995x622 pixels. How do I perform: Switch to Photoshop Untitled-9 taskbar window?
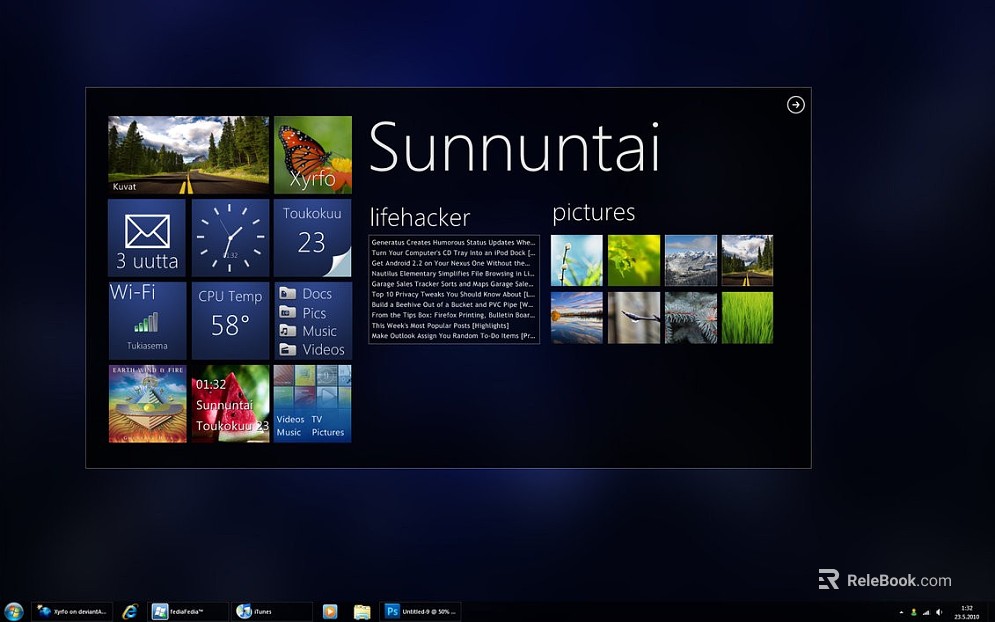[420, 611]
